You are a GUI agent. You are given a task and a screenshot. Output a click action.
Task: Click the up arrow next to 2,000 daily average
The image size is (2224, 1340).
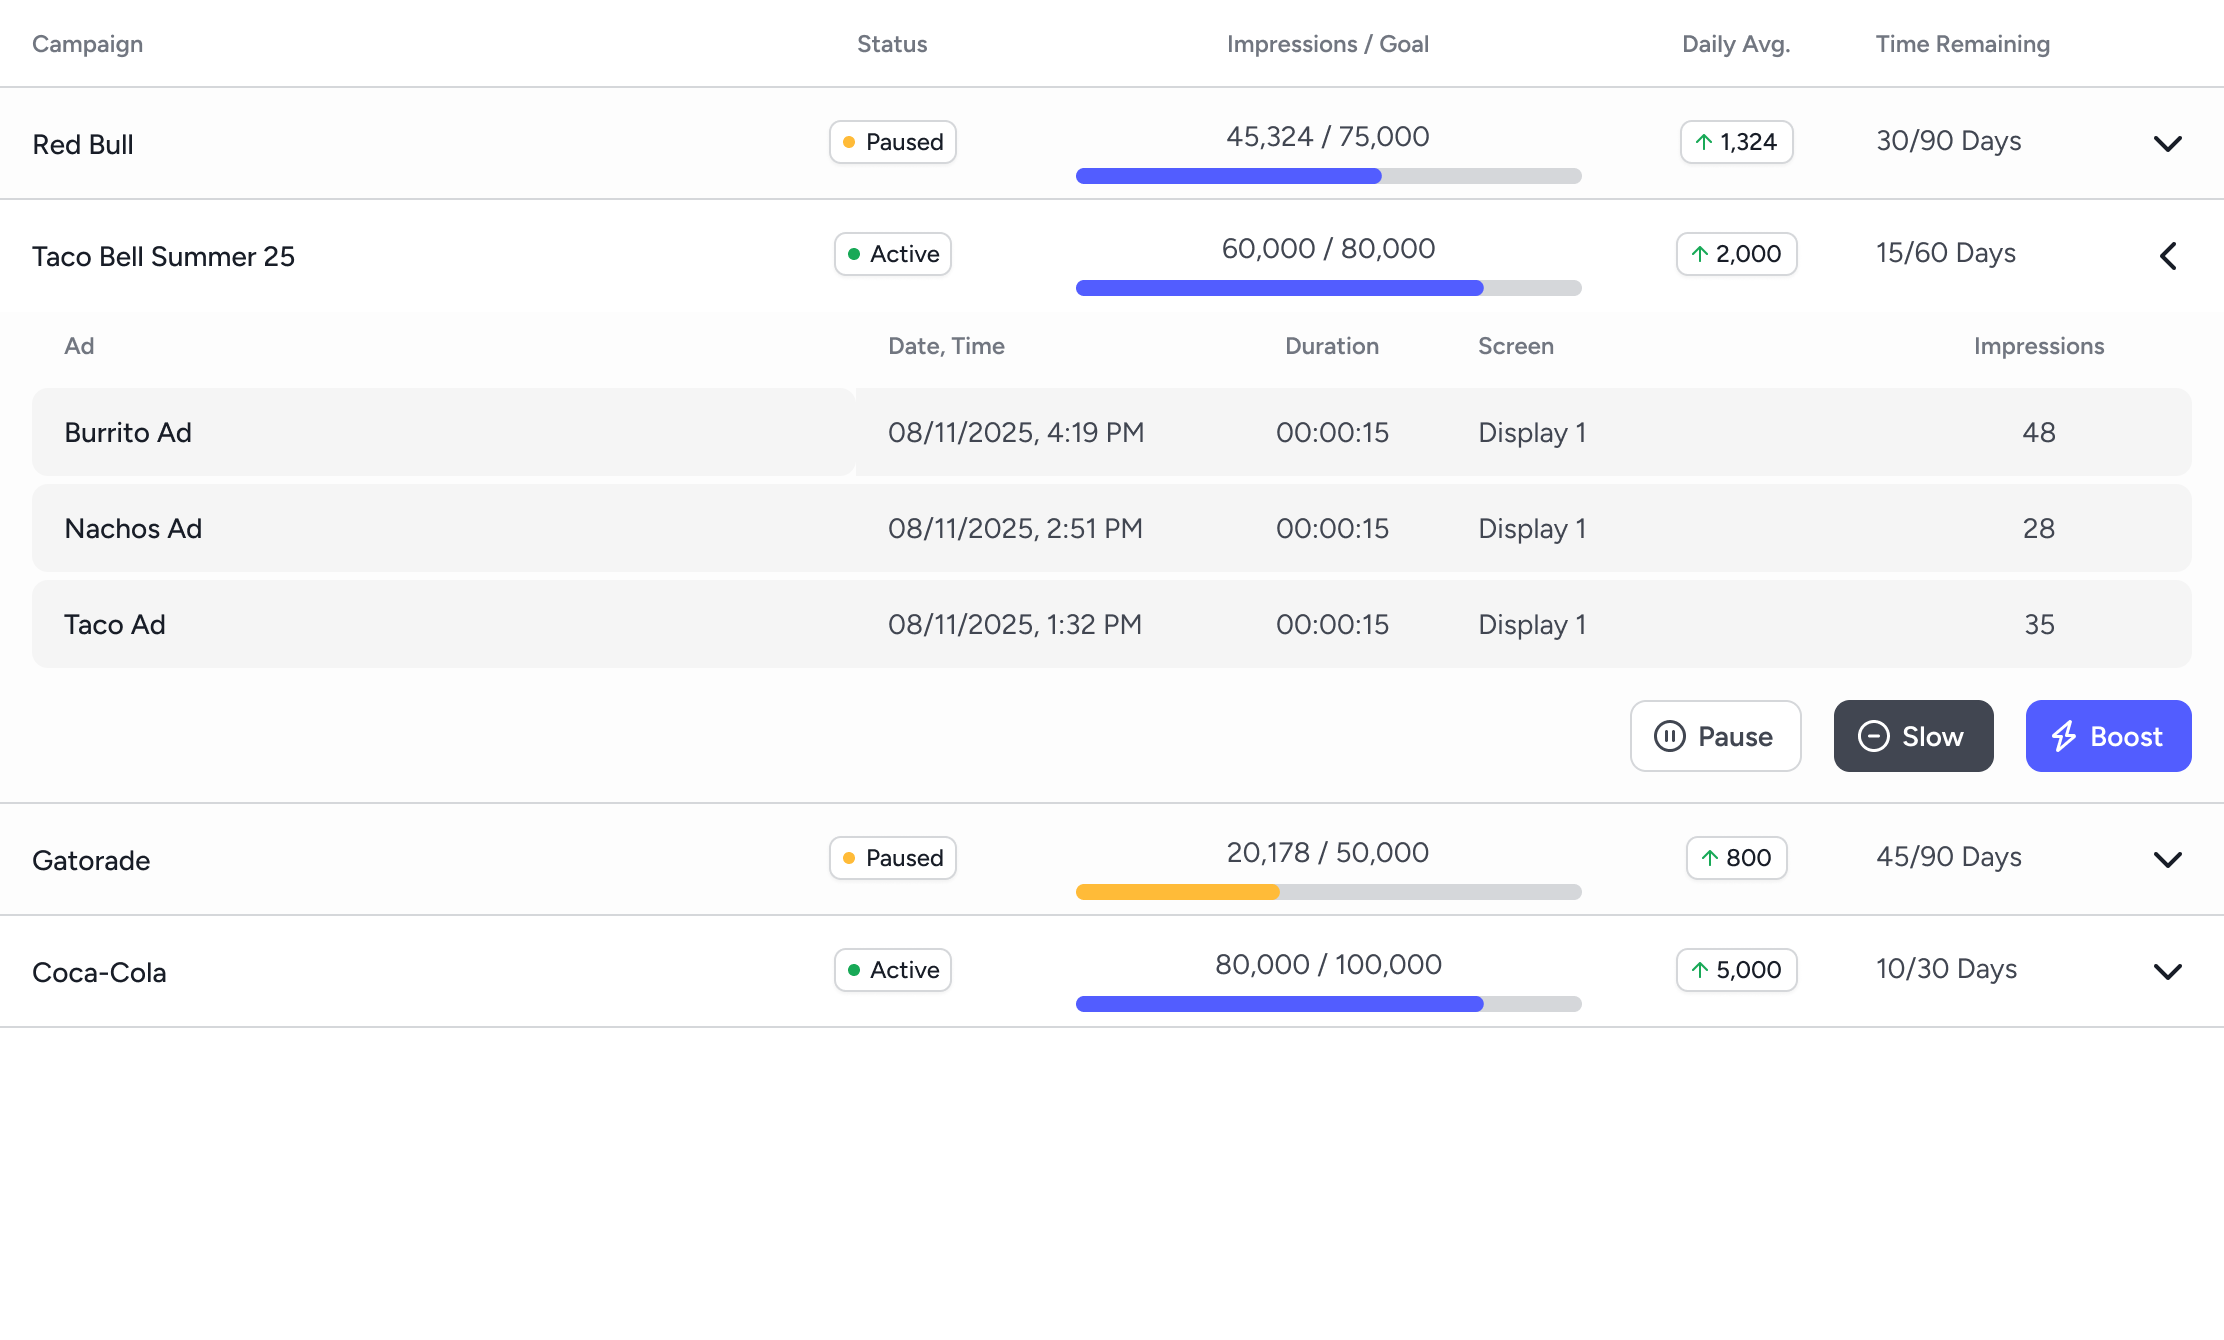1698,254
